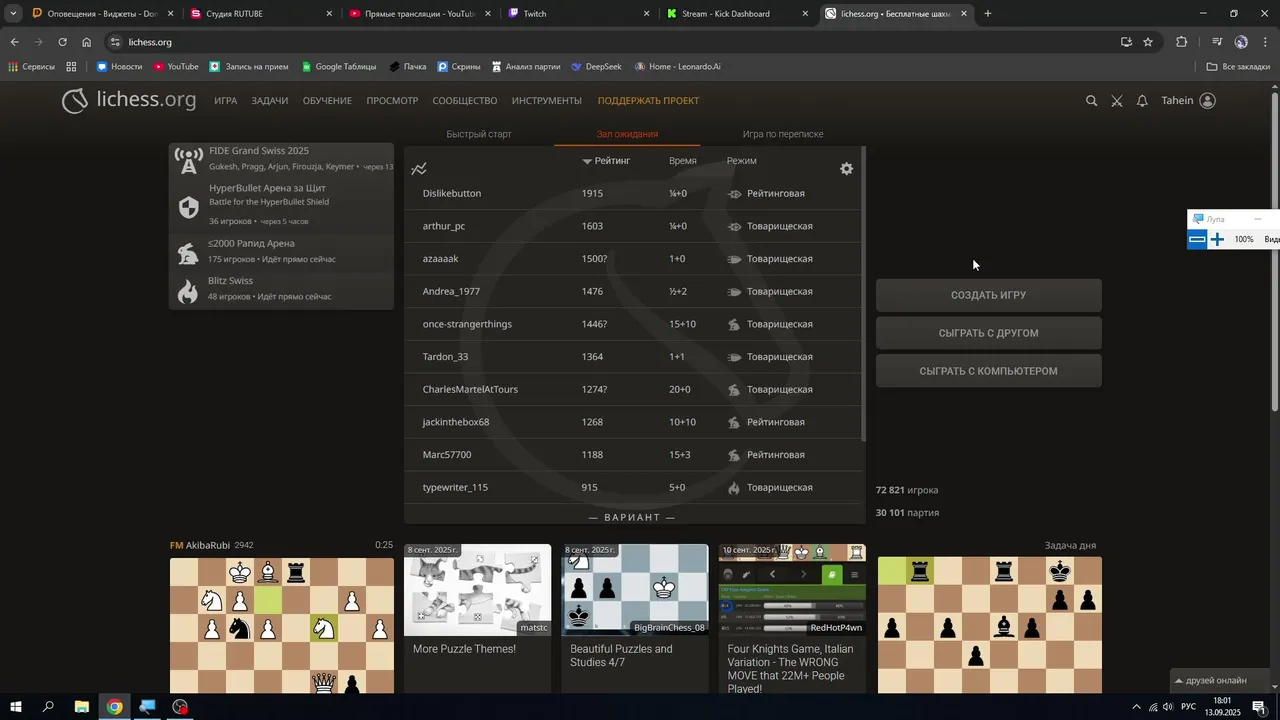1280x720 pixels.
Task: Switch to the lobby graph view icon
Action: (419, 169)
